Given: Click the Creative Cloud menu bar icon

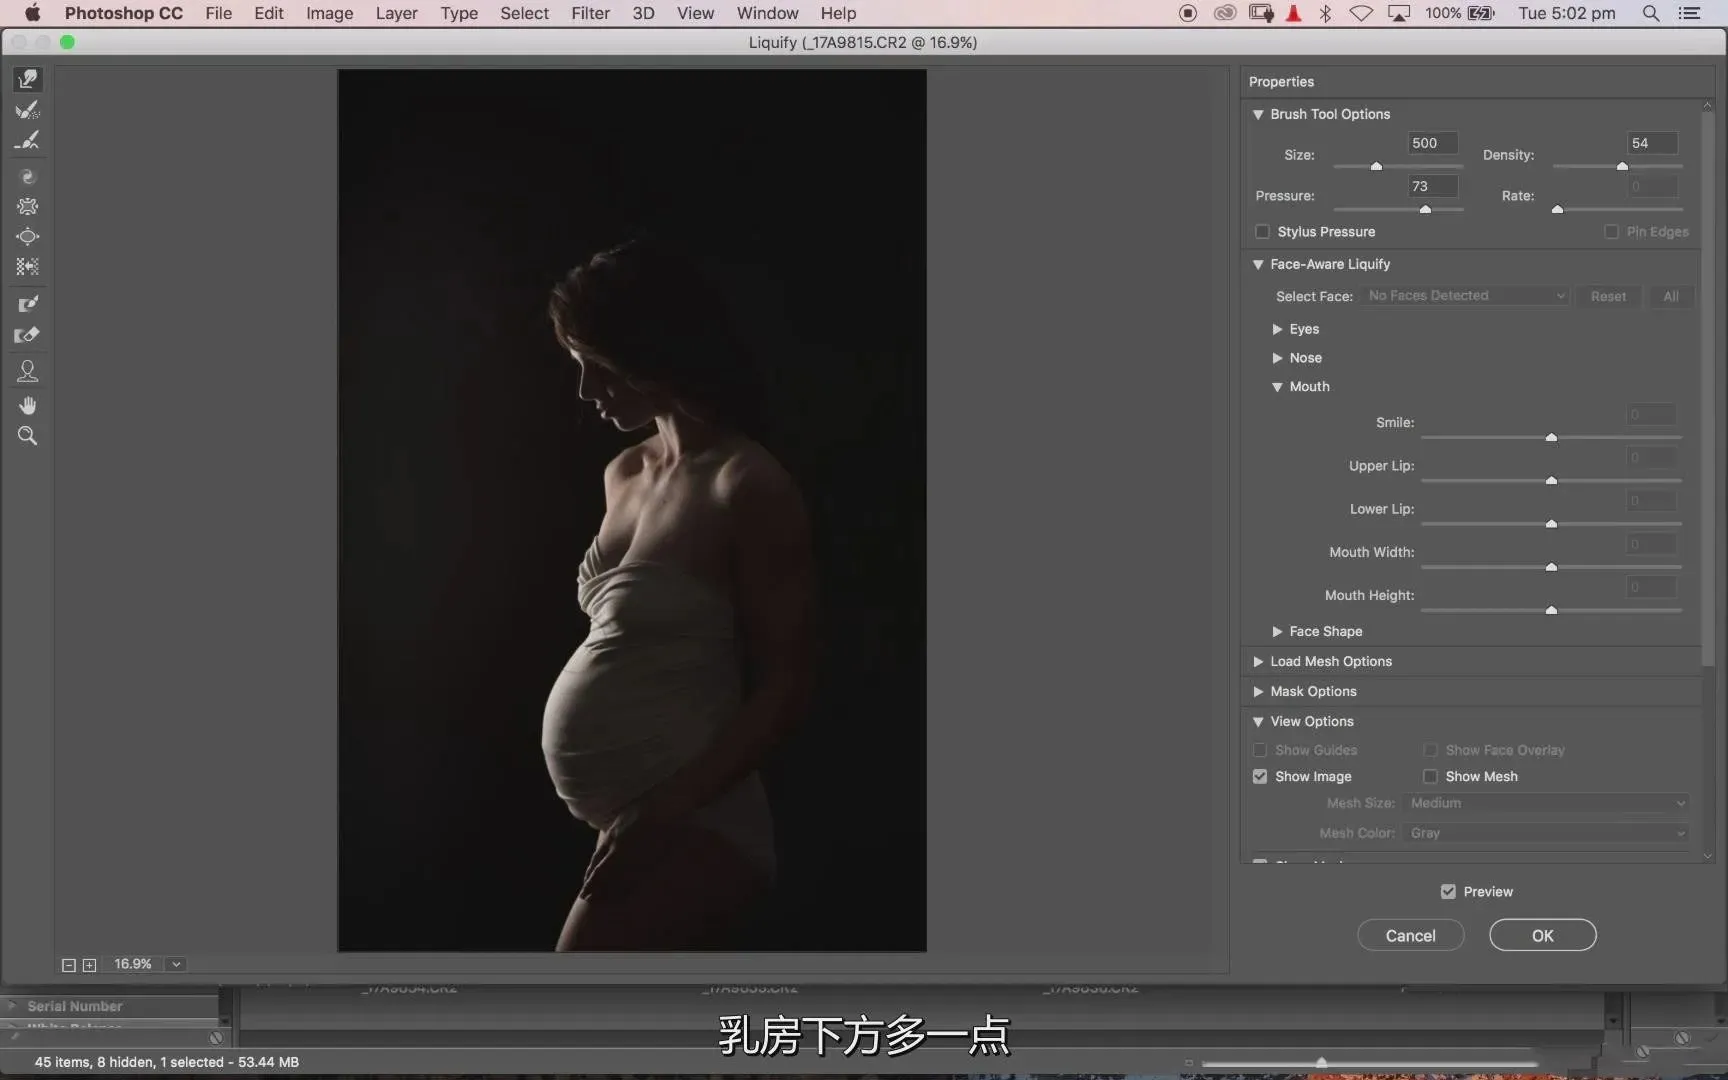Looking at the screenshot, I should 1225,13.
